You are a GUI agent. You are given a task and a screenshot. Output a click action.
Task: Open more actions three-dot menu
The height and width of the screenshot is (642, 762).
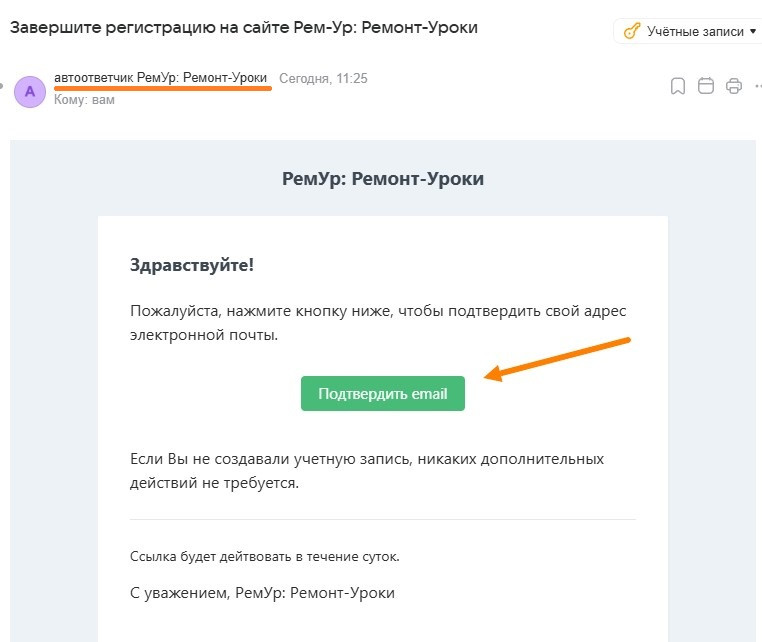tap(758, 86)
